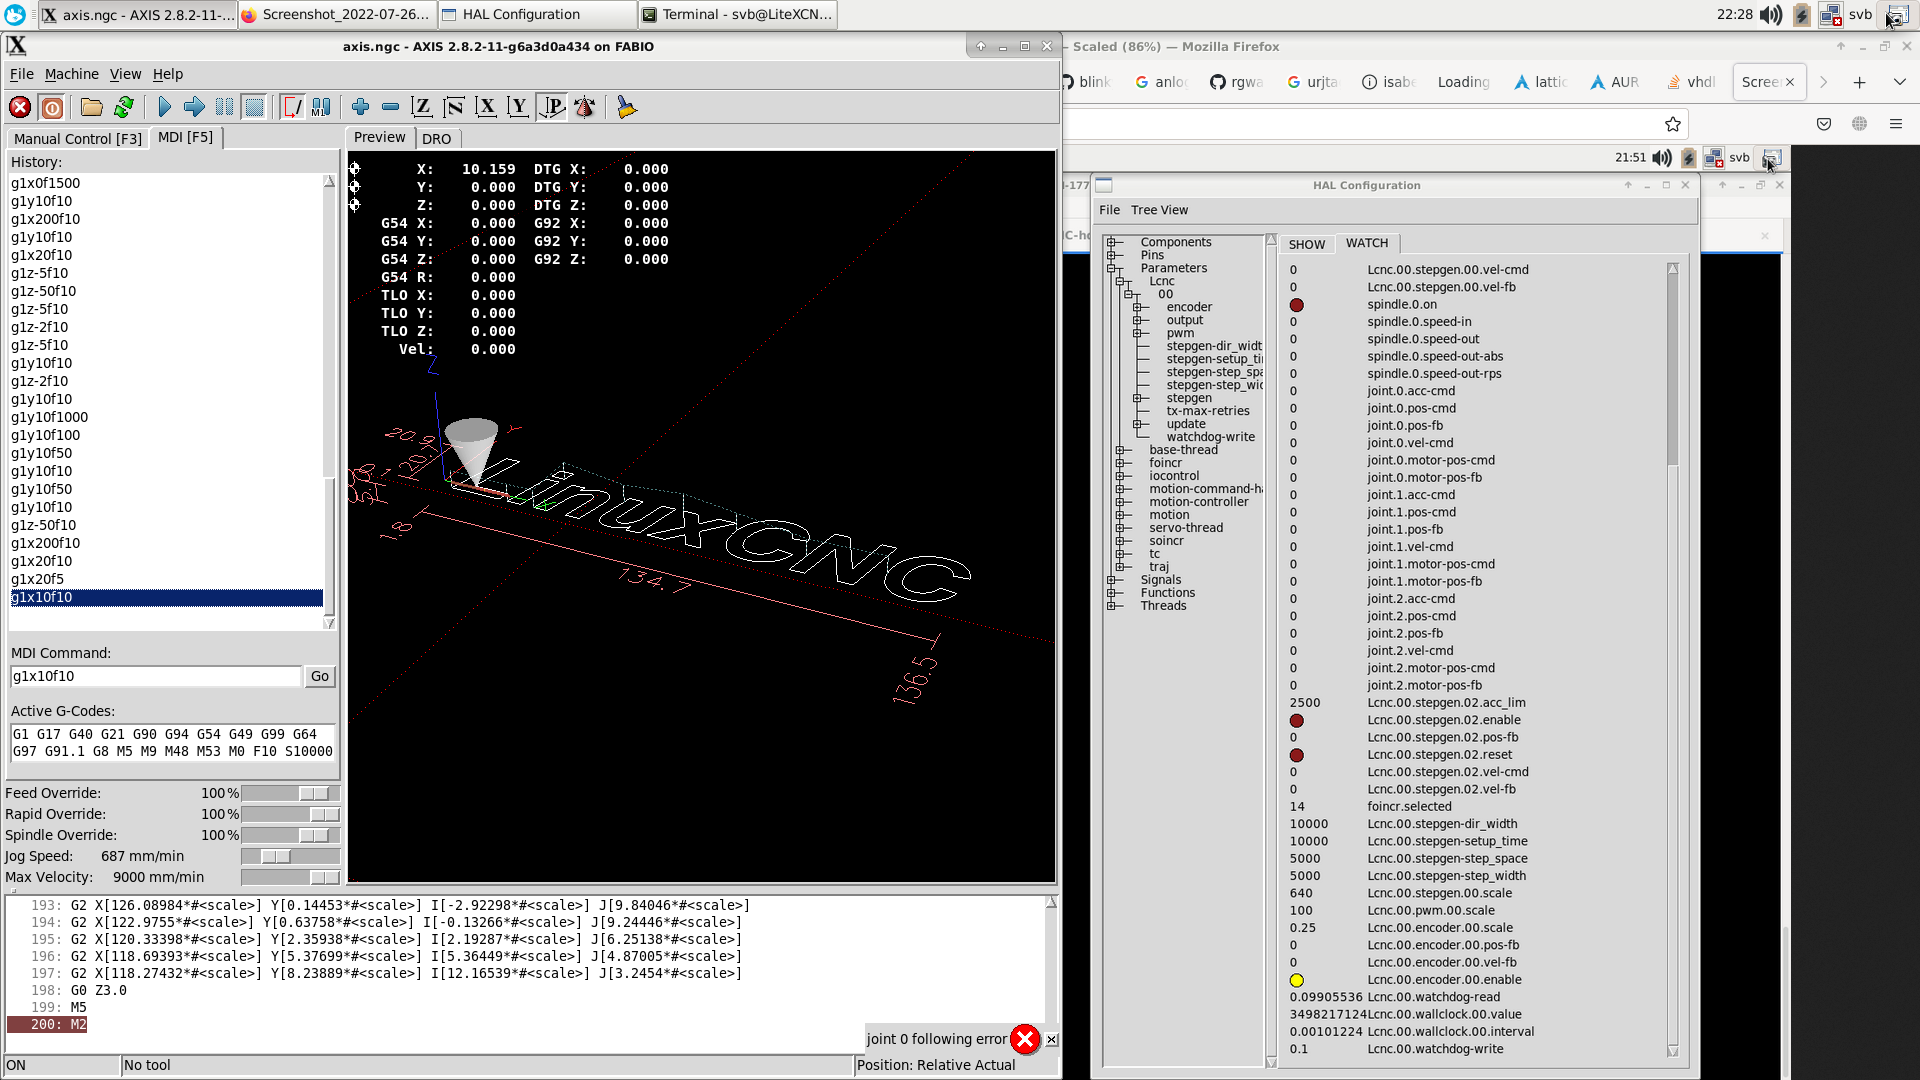
Task: Switch to Screenshot Firefox taskbar button
Action: [337, 14]
